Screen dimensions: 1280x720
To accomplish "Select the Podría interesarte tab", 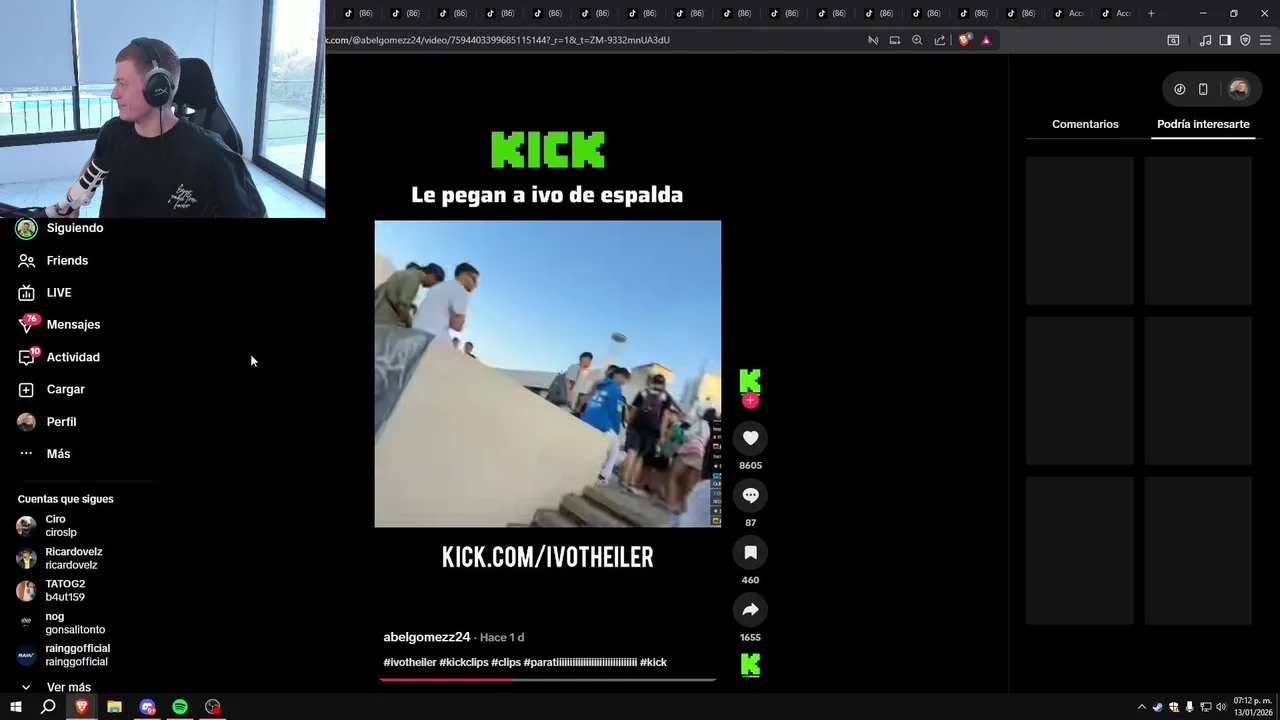I will (x=1203, y=124).
